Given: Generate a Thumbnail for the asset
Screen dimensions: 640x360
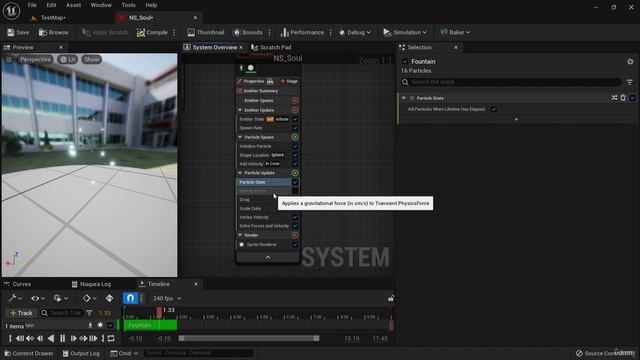Looking at the screenshot, I should 206,32.
